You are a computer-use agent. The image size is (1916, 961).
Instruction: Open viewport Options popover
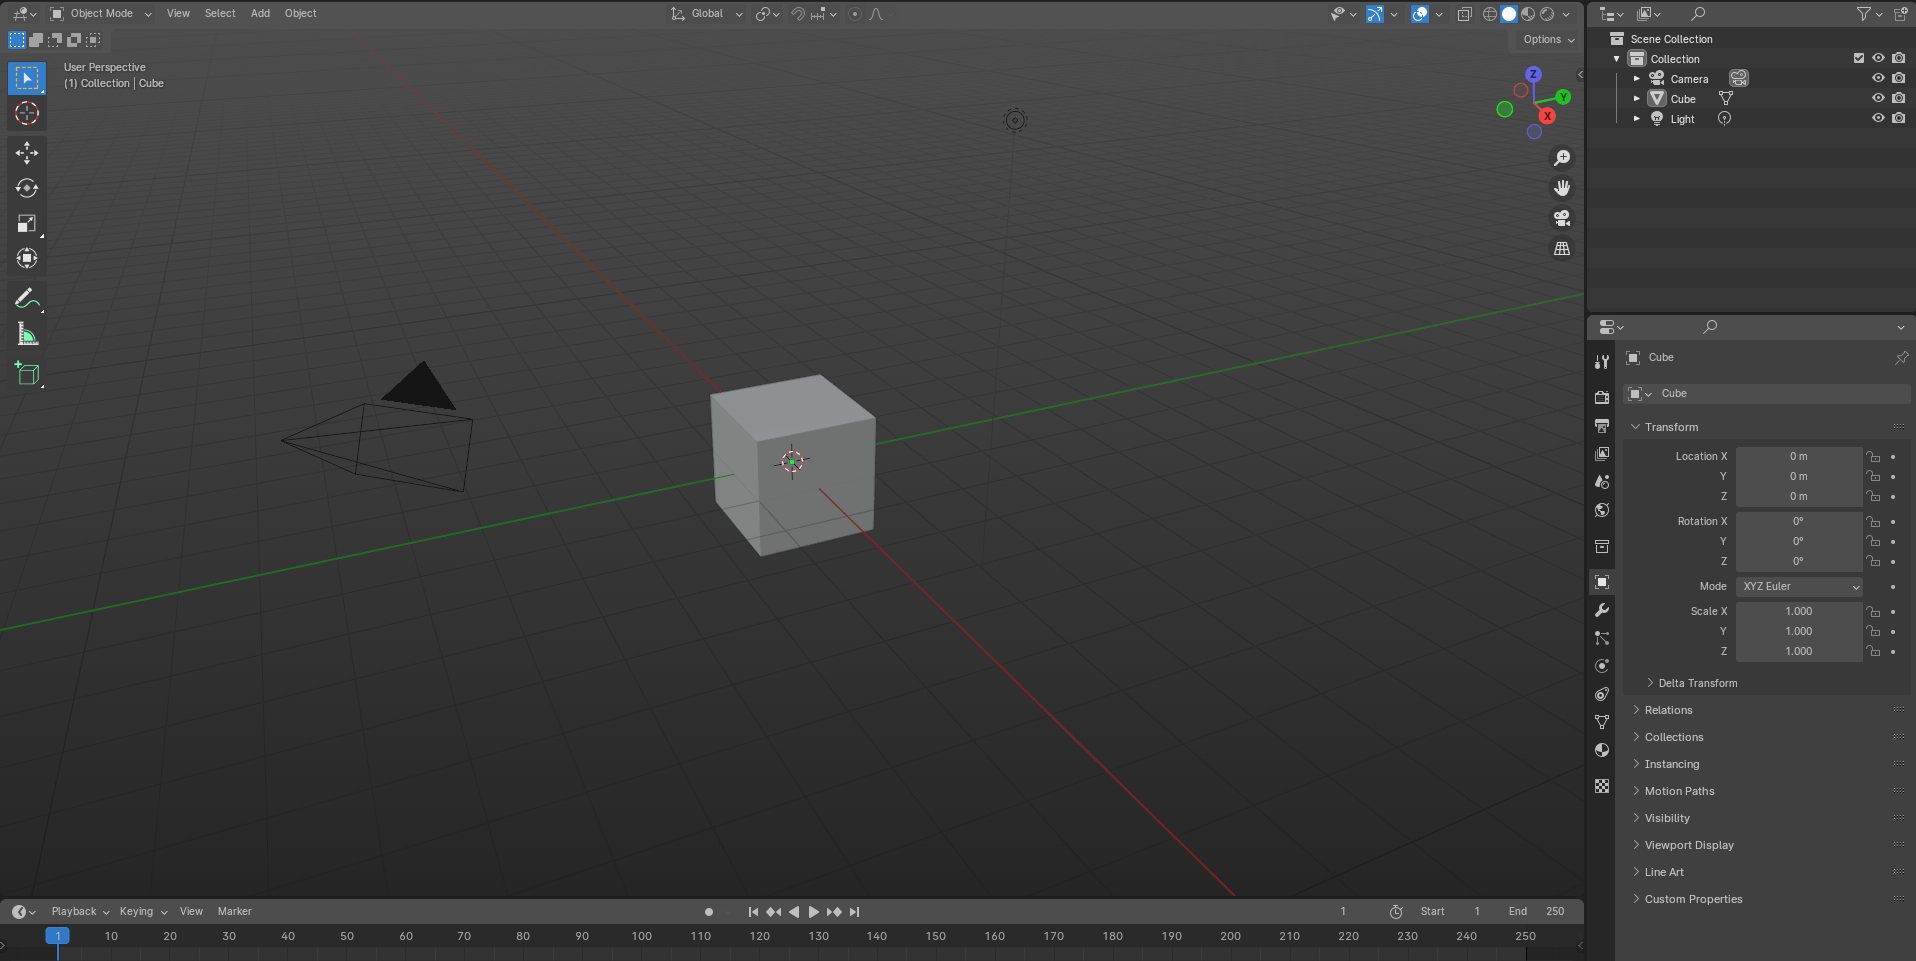pos(1549,40)
